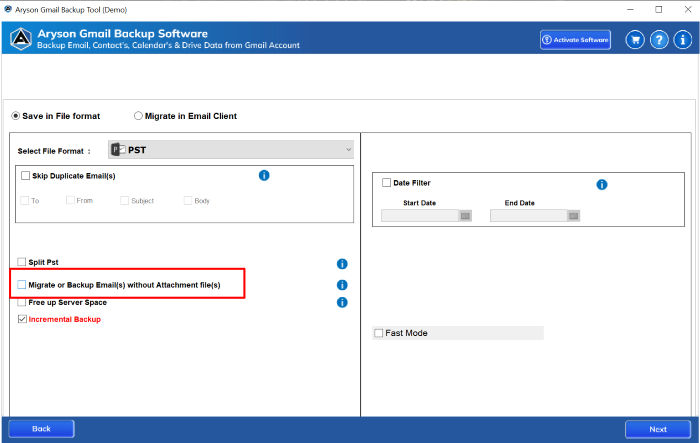Click into the Start Date field
Image resolution: width=700 pixels, height=443 pixels.
[x=420, y=216]
